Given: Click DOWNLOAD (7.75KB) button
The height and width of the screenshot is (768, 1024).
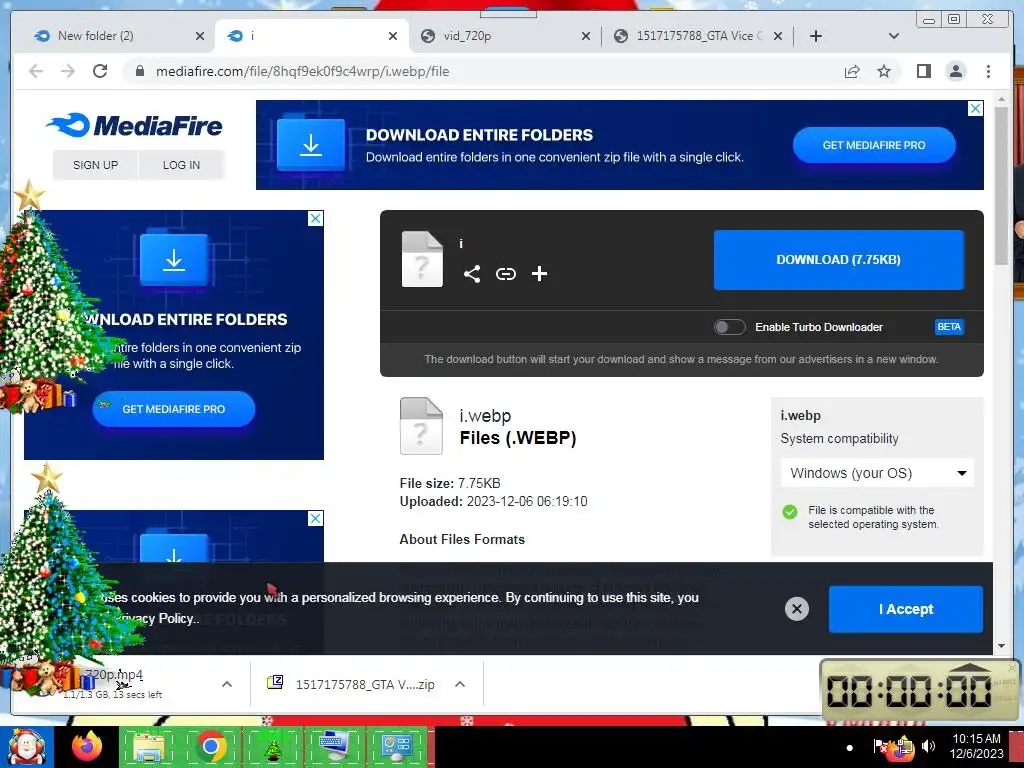Looking at the screenshot, I should click(x=839, y=260).
